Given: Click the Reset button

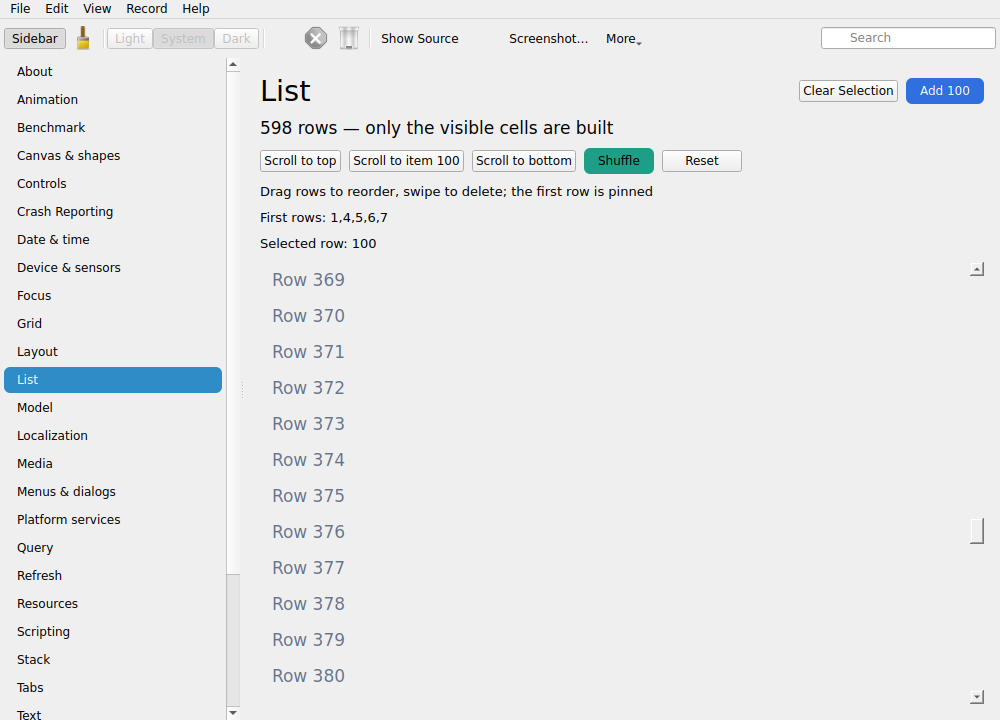Looking at the screenshot, I should (x=702, y=161).
